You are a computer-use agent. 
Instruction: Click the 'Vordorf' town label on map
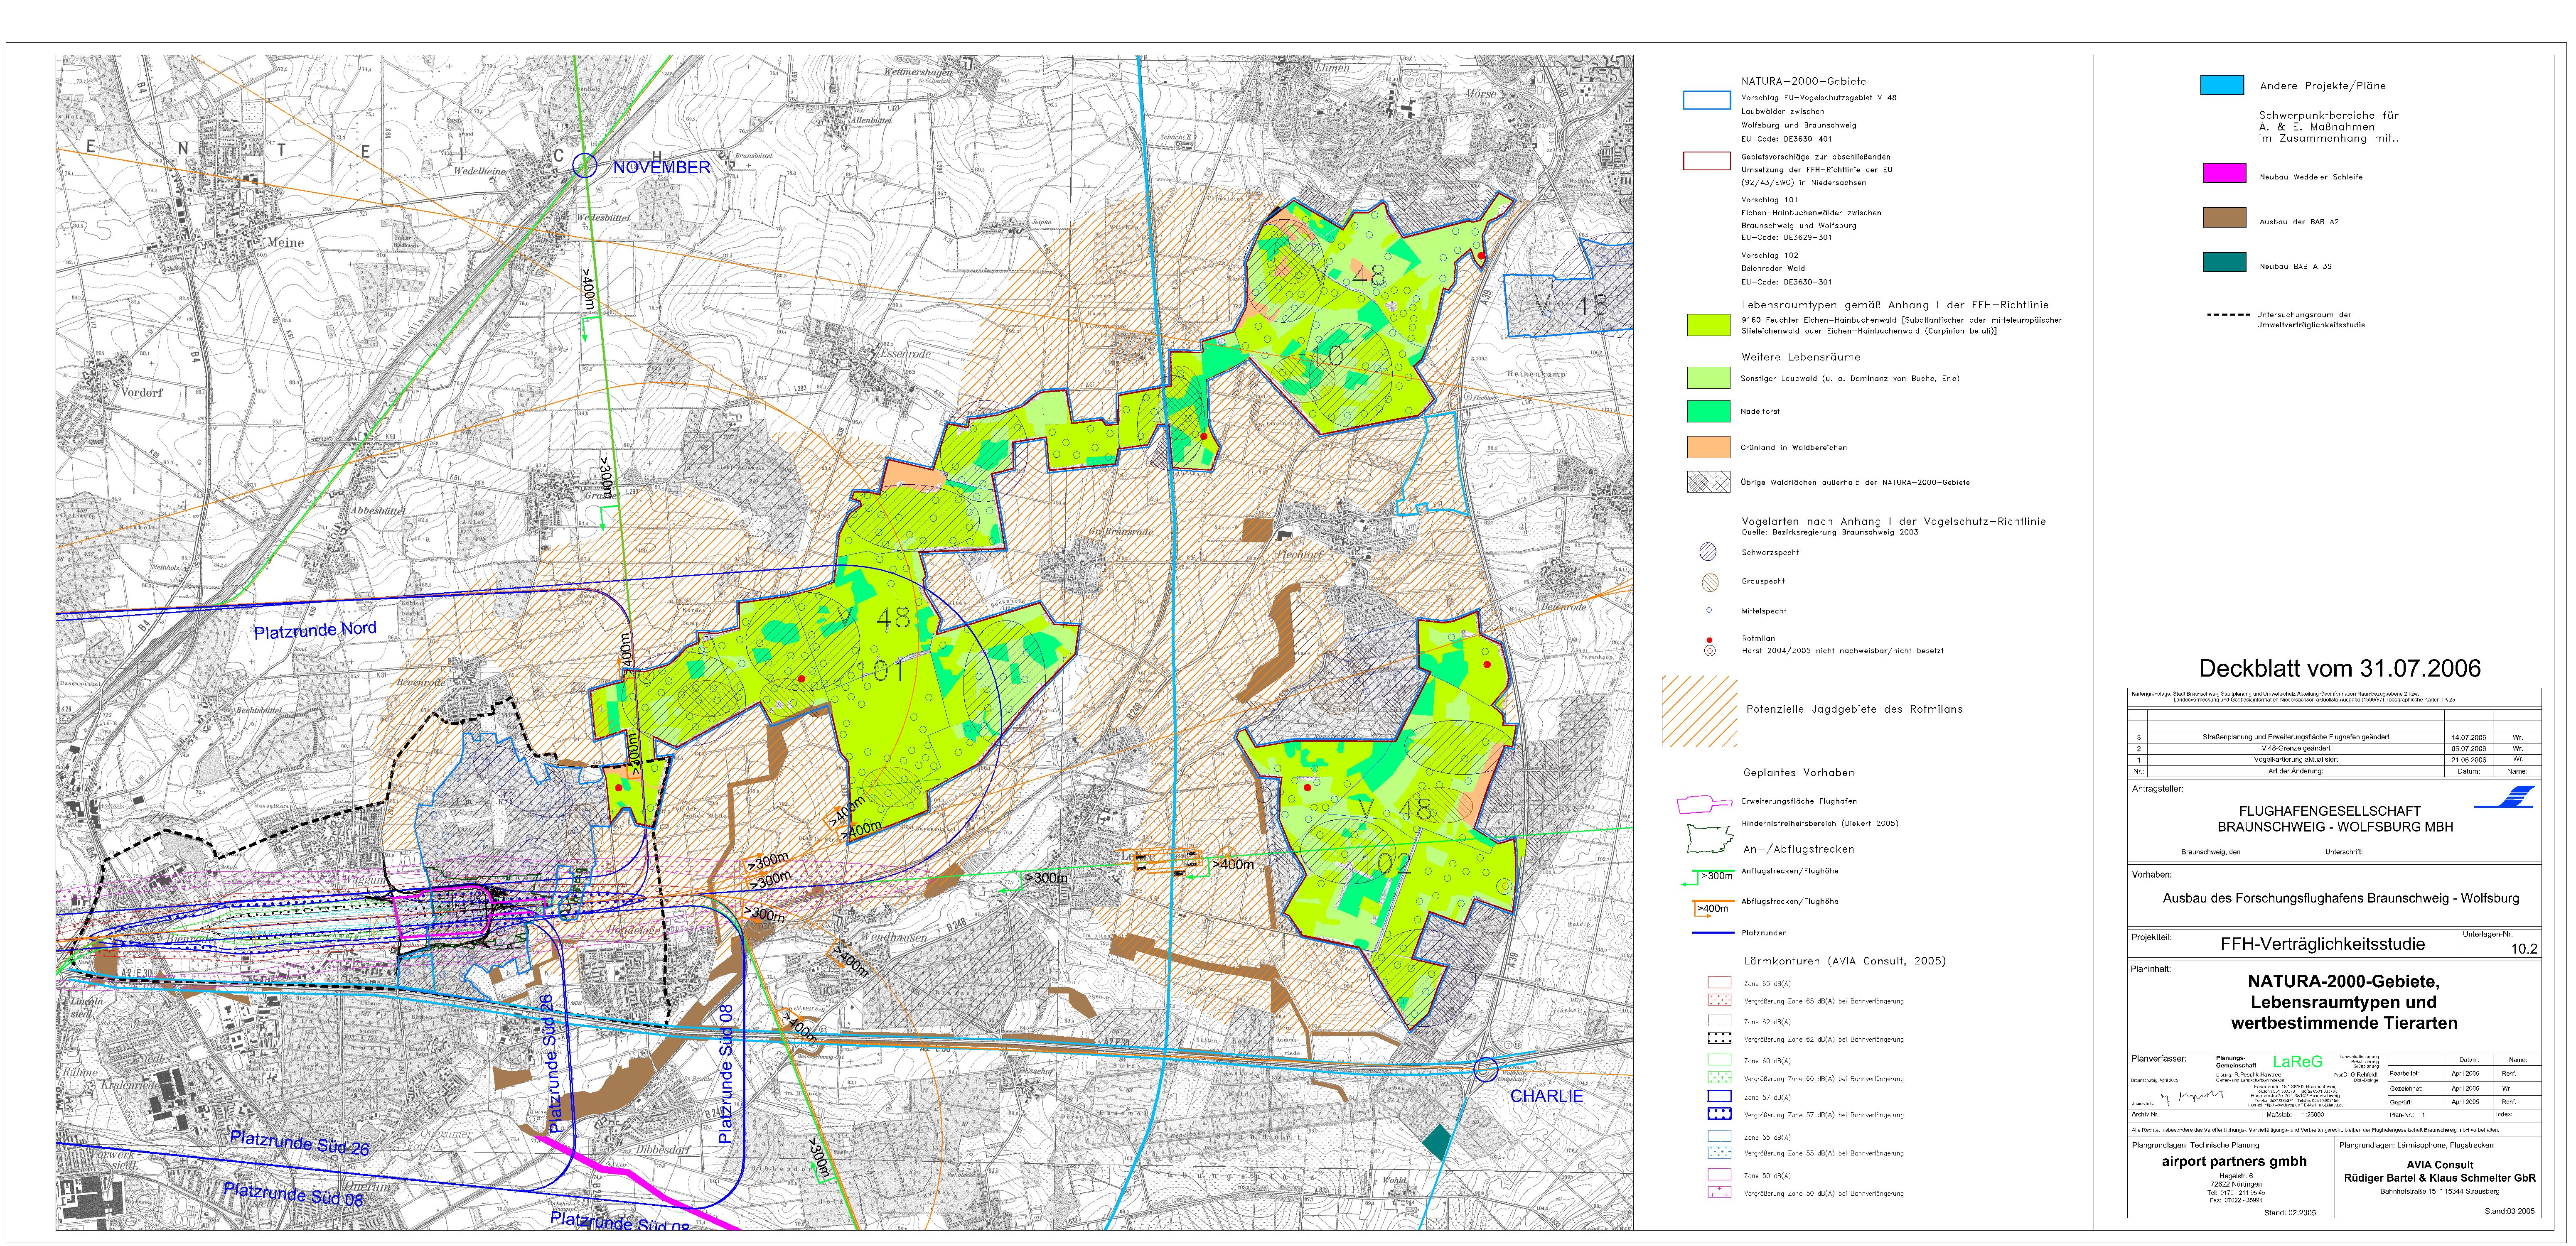coord(142,392)
